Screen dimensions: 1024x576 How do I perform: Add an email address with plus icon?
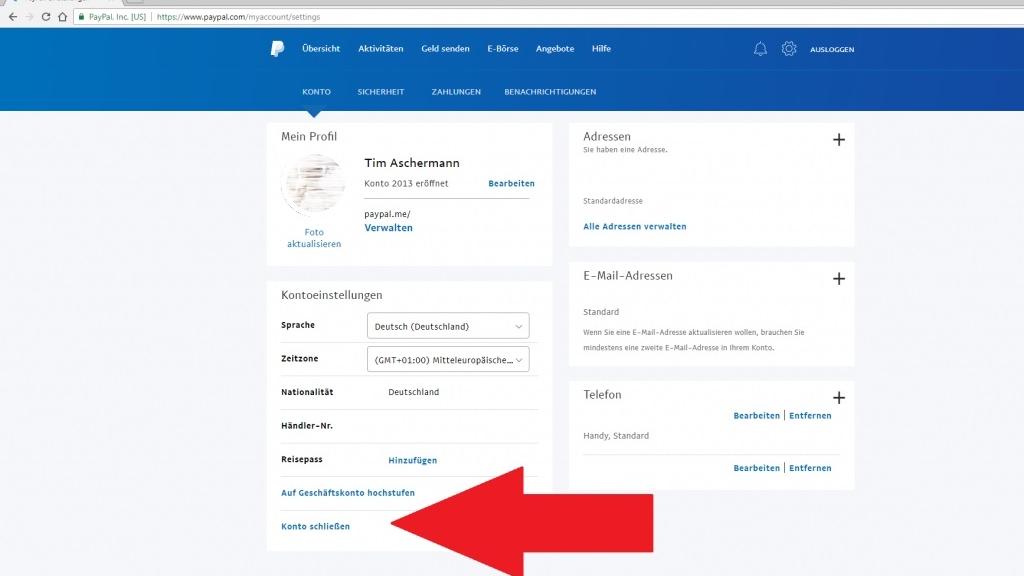(839, 279)
